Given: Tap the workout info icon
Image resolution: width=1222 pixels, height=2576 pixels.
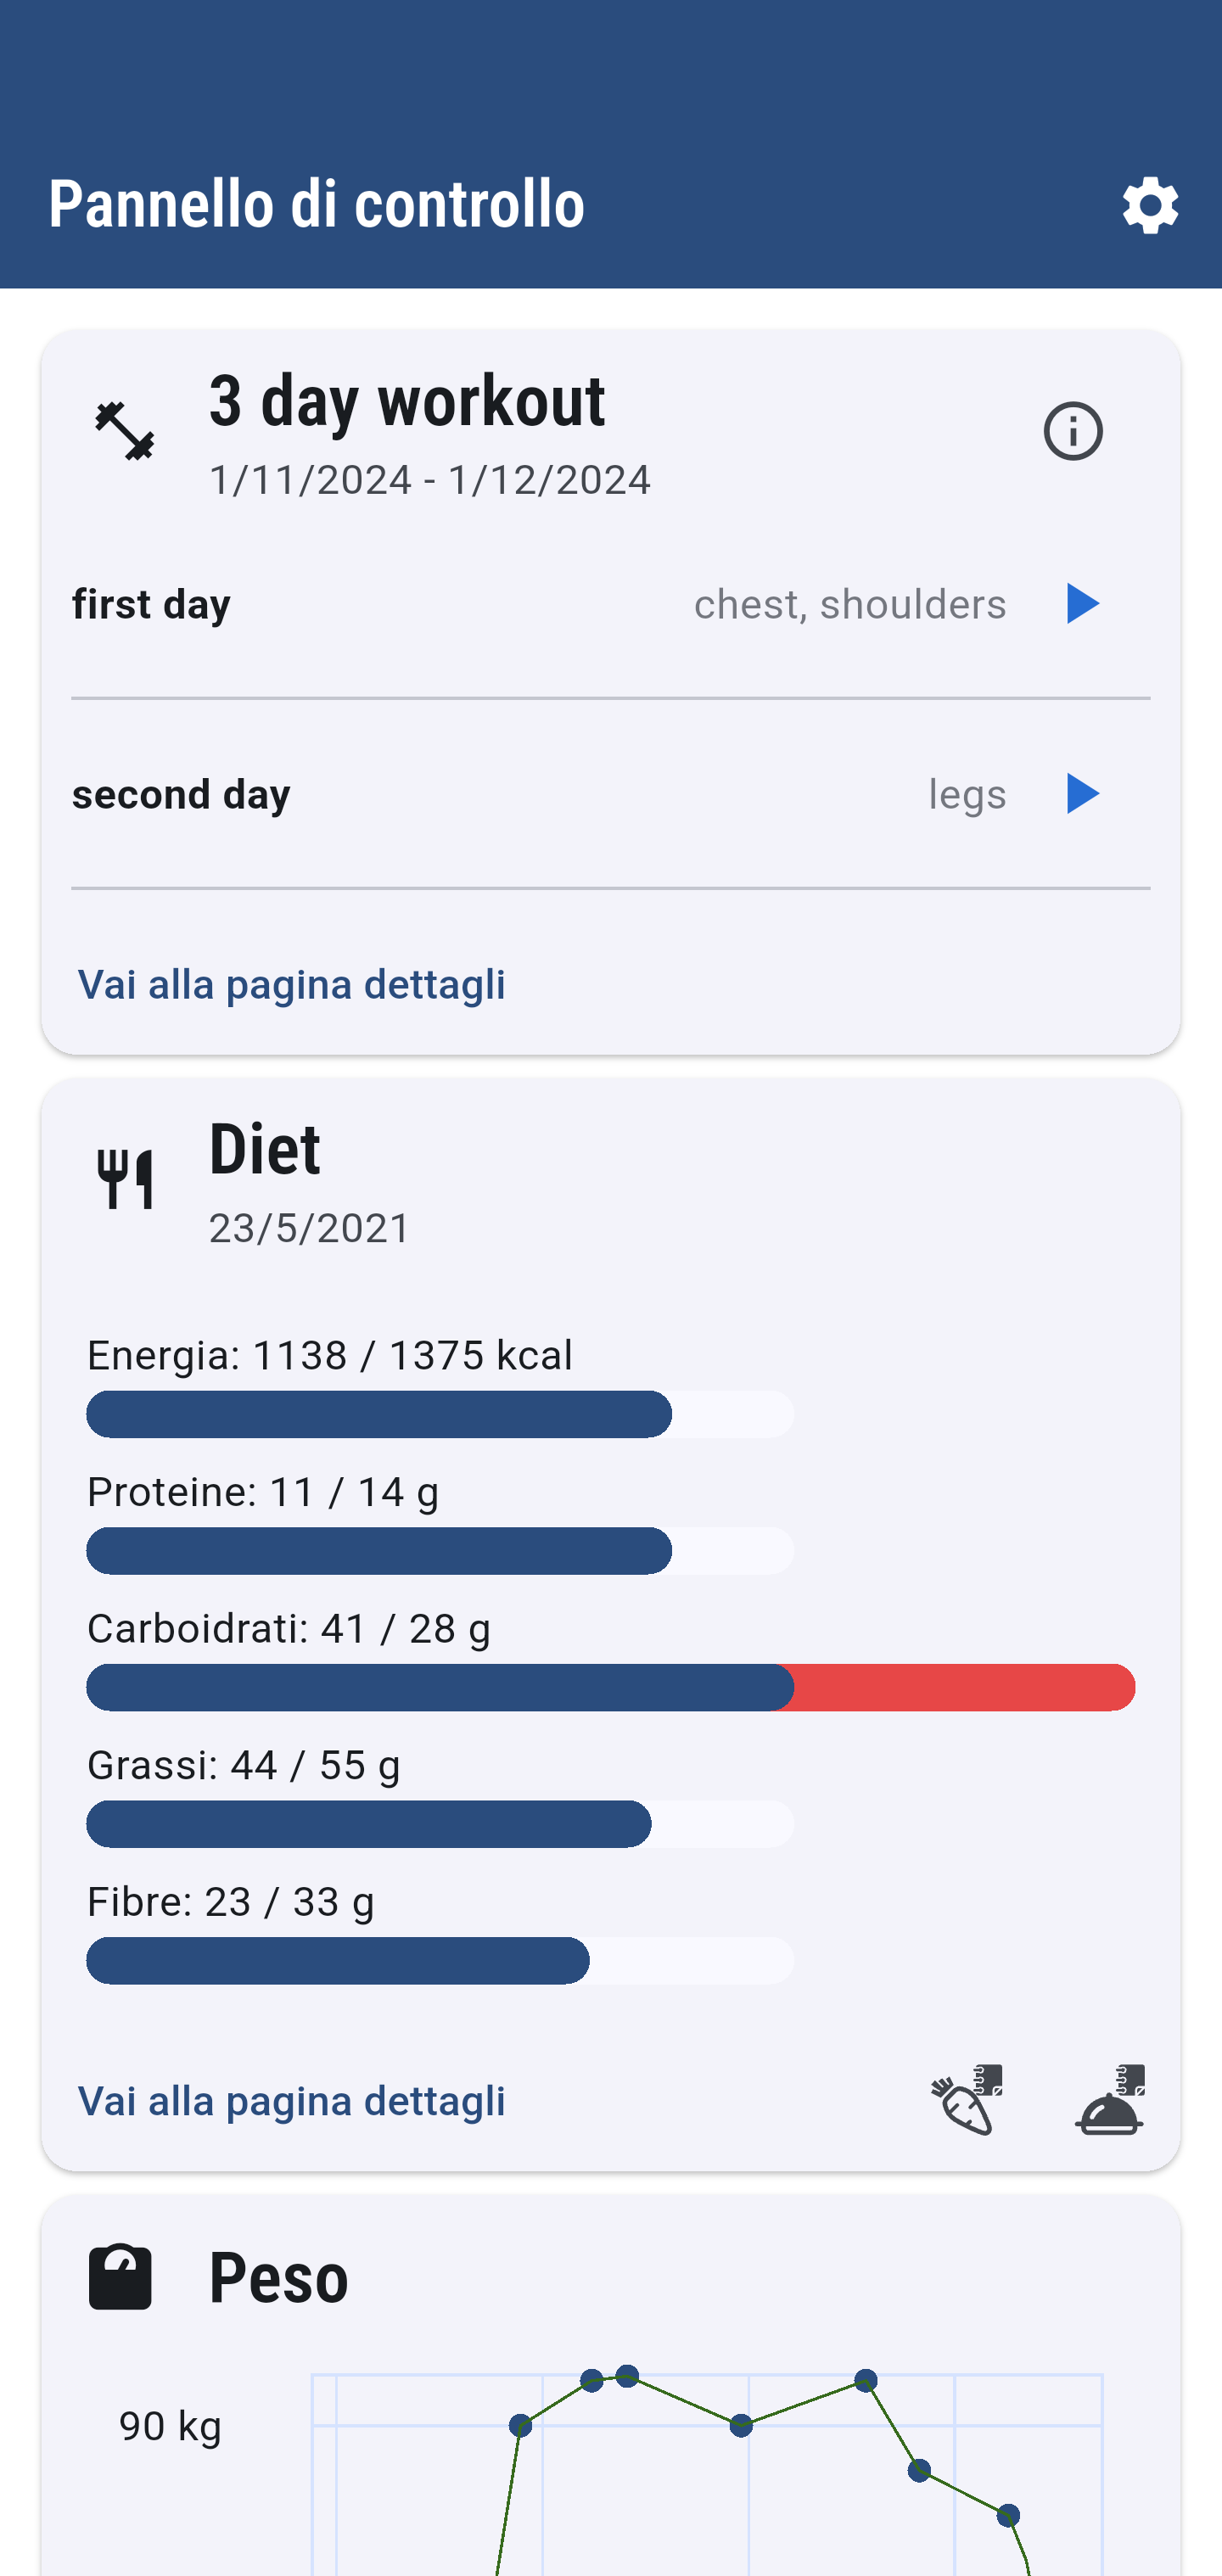Looking at the screenshot, I should [1073, 432].
